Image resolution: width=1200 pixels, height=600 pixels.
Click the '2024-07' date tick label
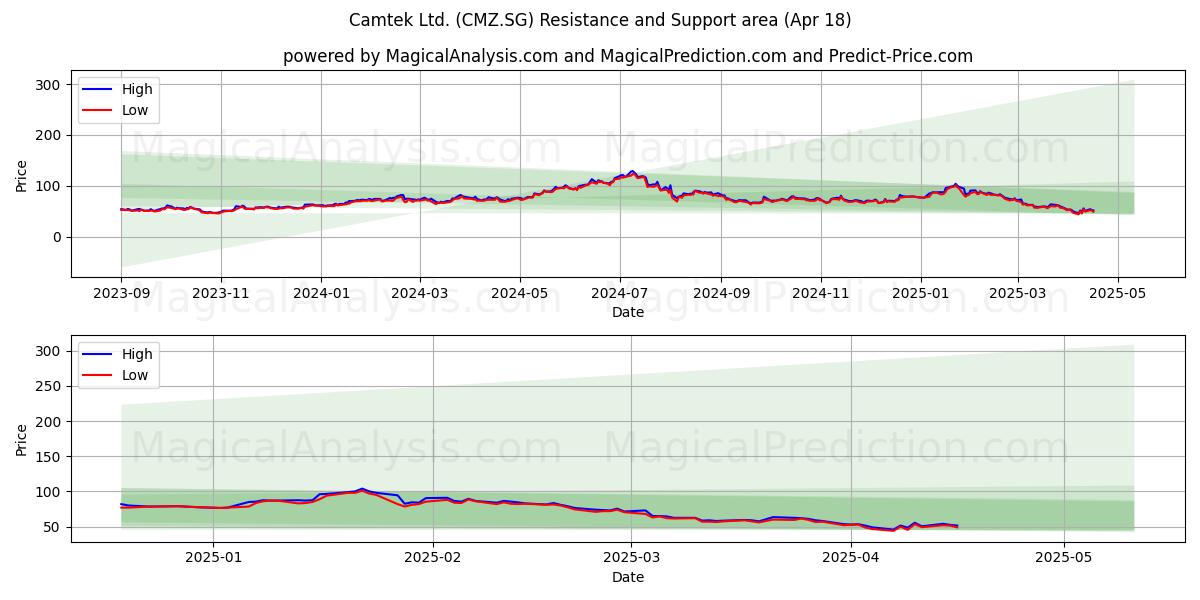(x=619, y=293)
